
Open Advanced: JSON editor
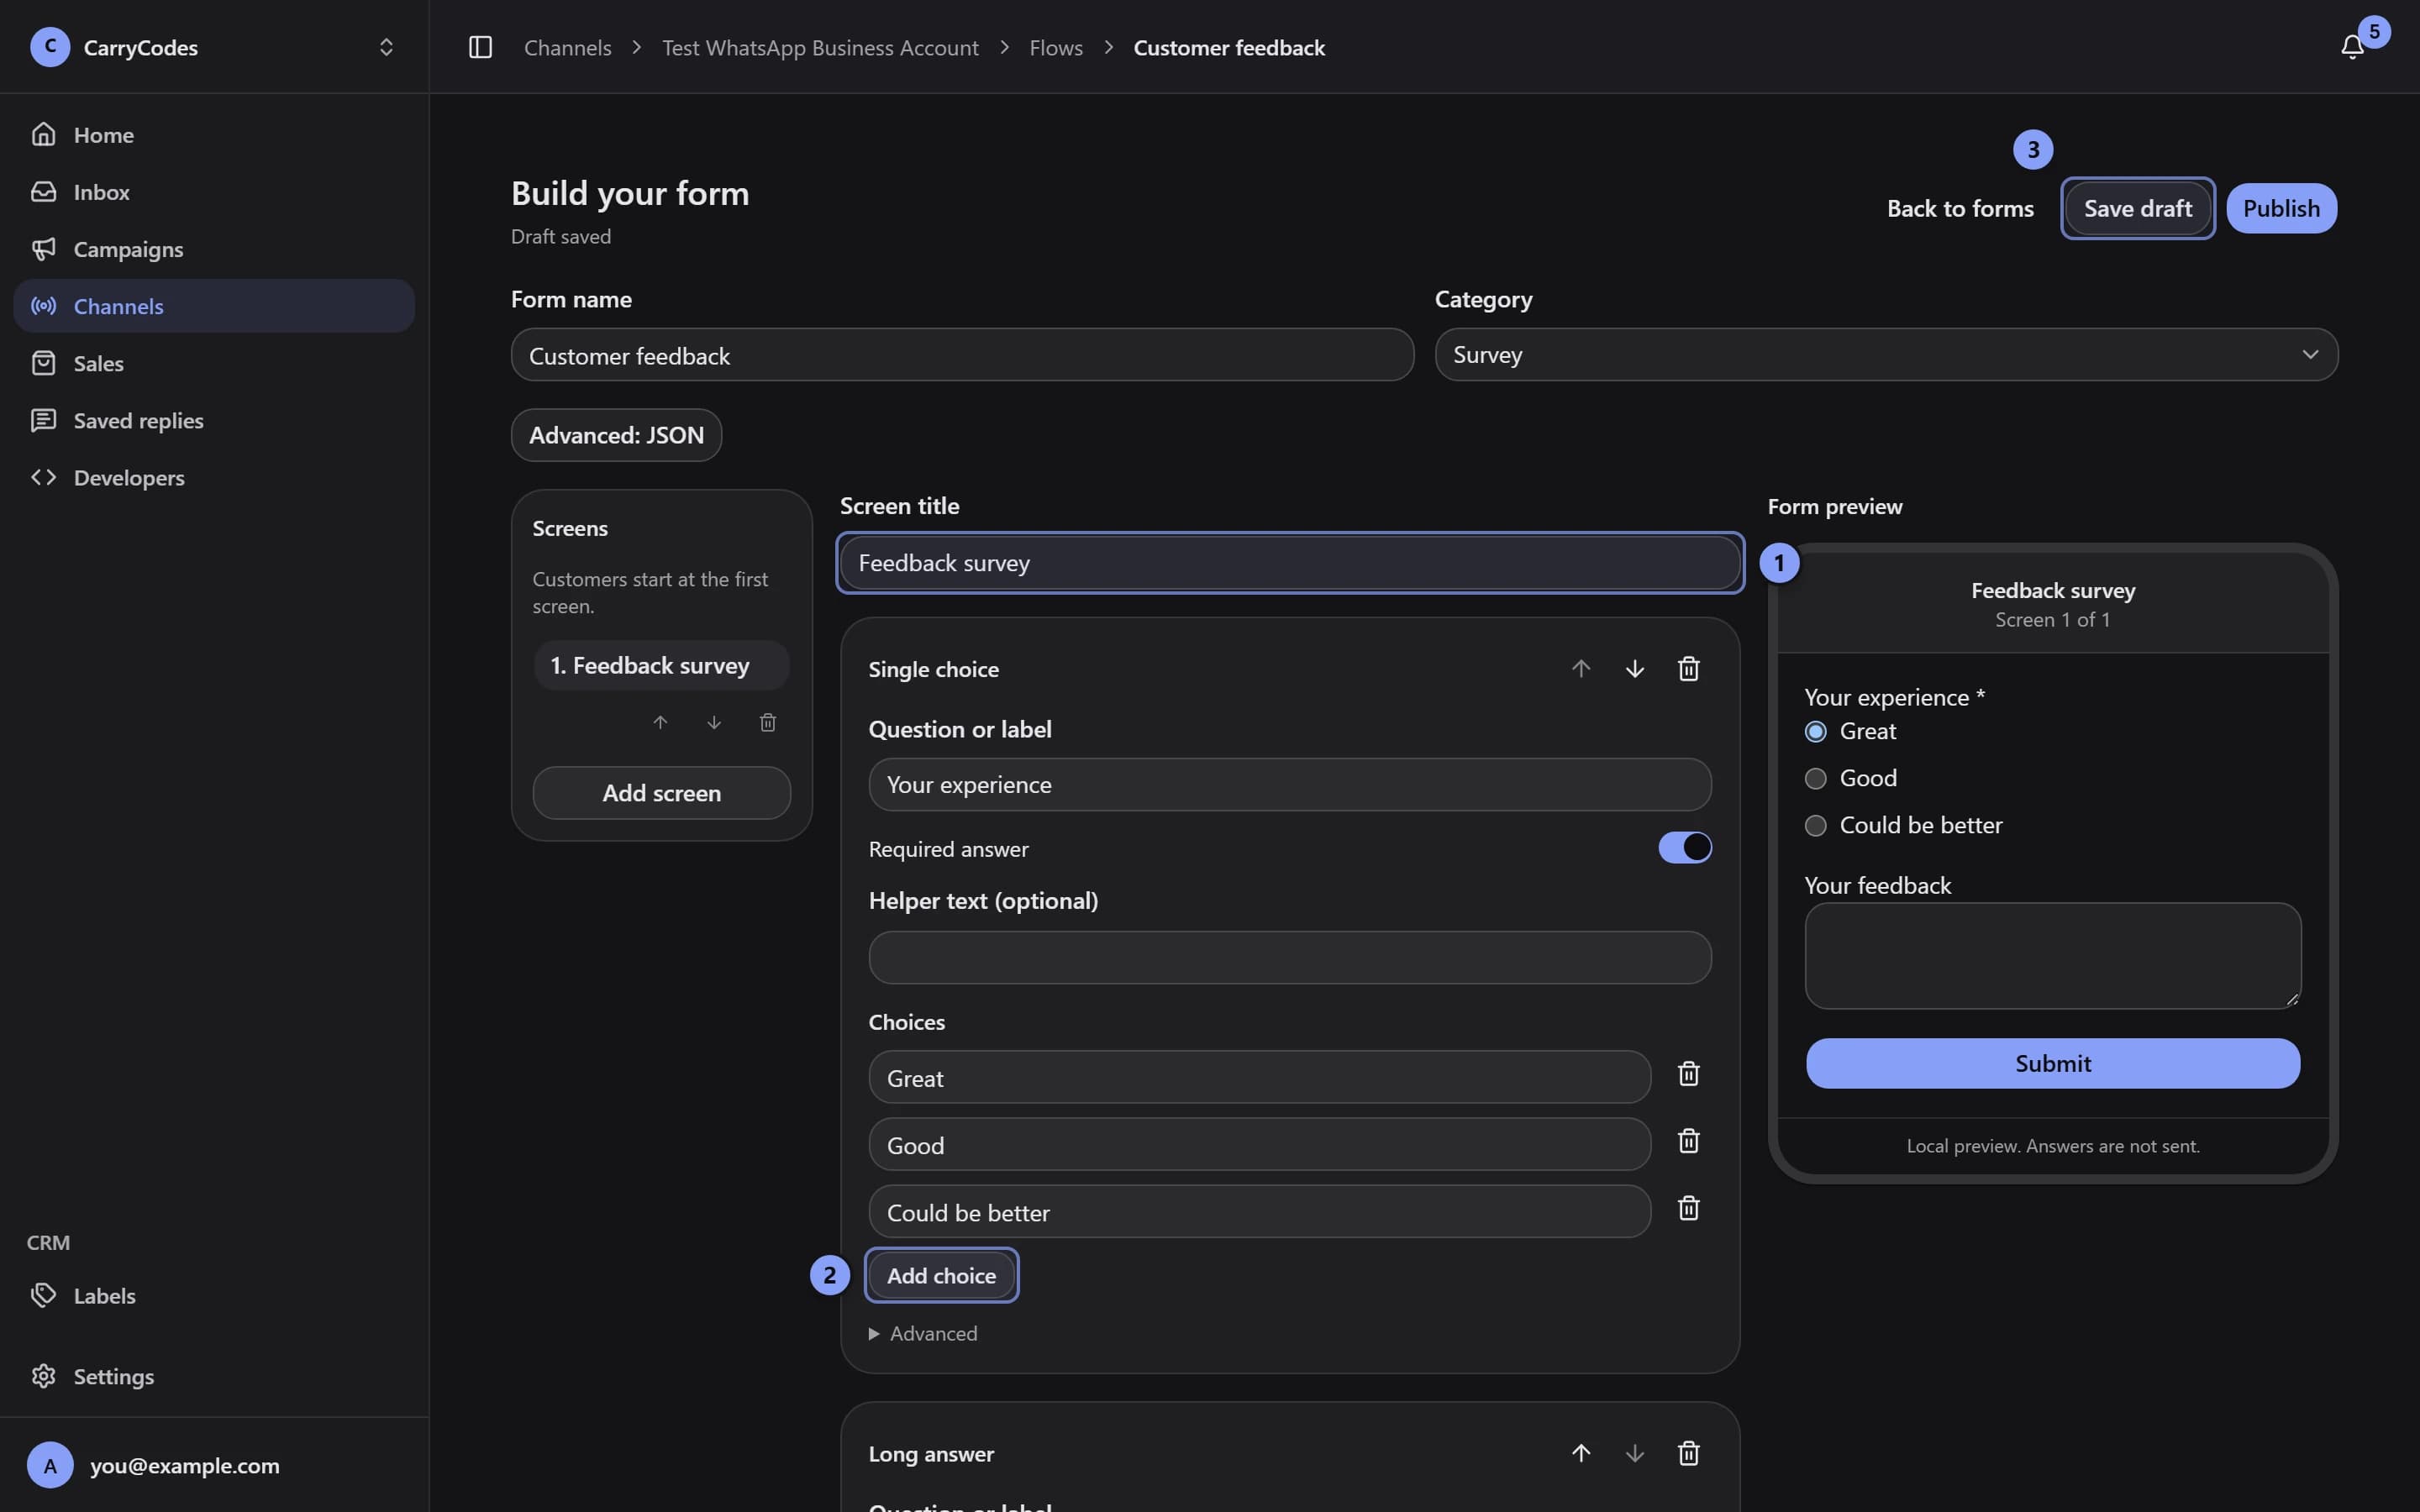click(x=616, y=435)
